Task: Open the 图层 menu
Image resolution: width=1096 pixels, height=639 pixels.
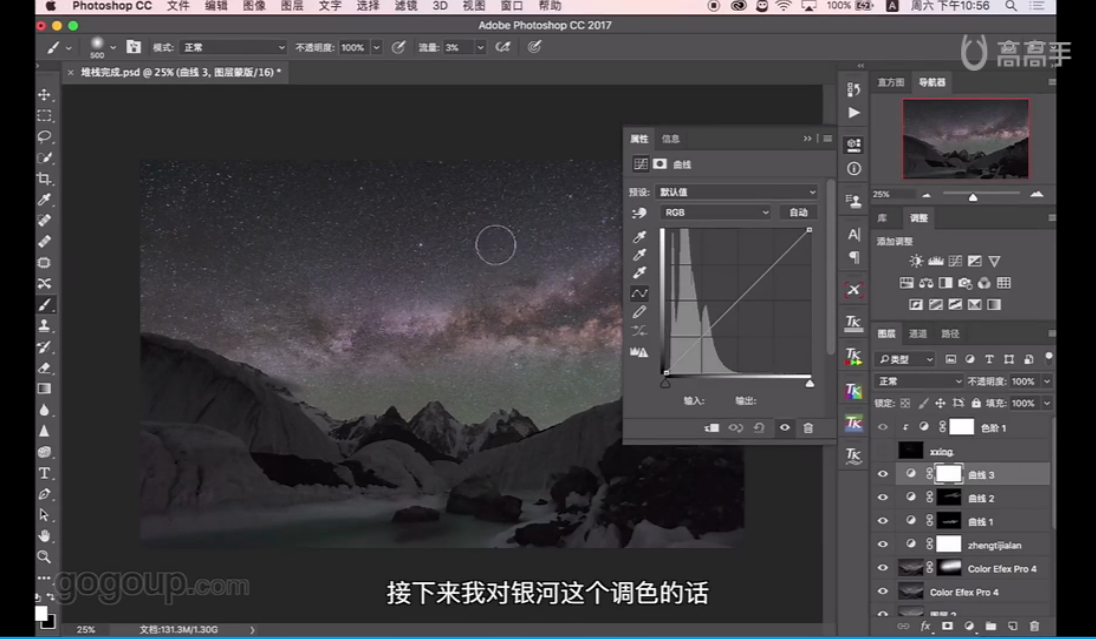Action: click(291, 6)
